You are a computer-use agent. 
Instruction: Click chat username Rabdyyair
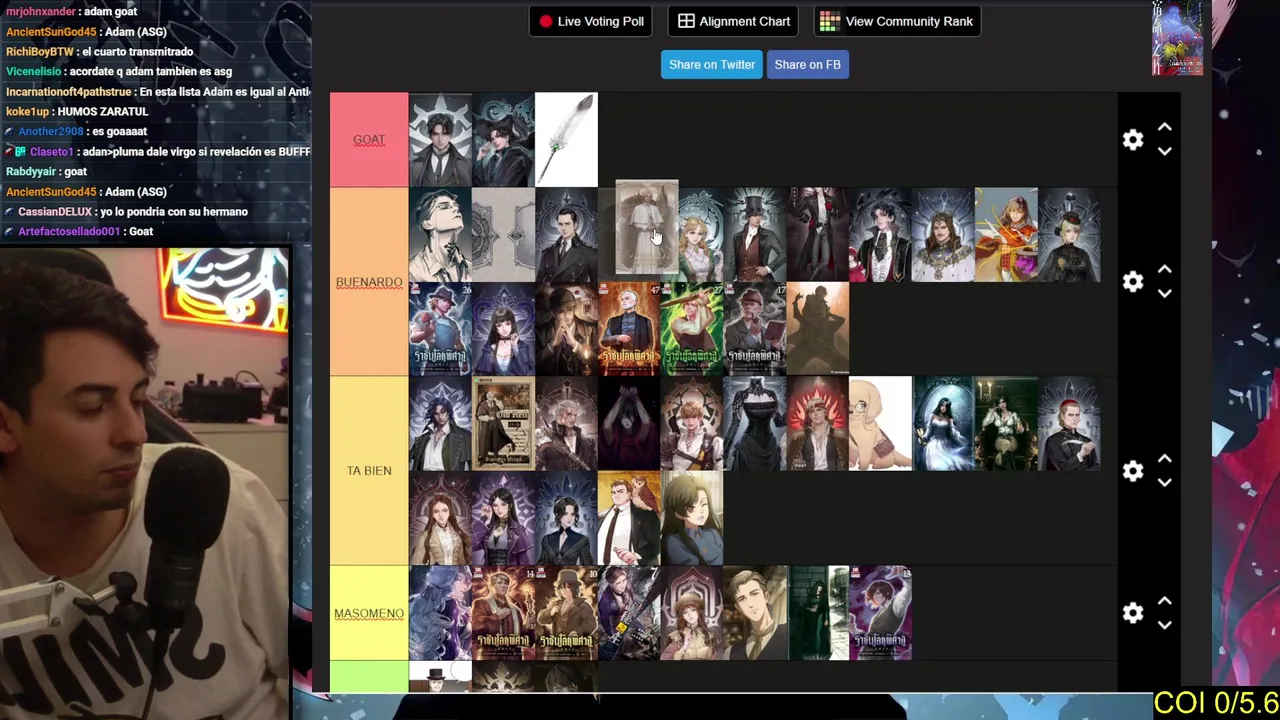point(32,172)
